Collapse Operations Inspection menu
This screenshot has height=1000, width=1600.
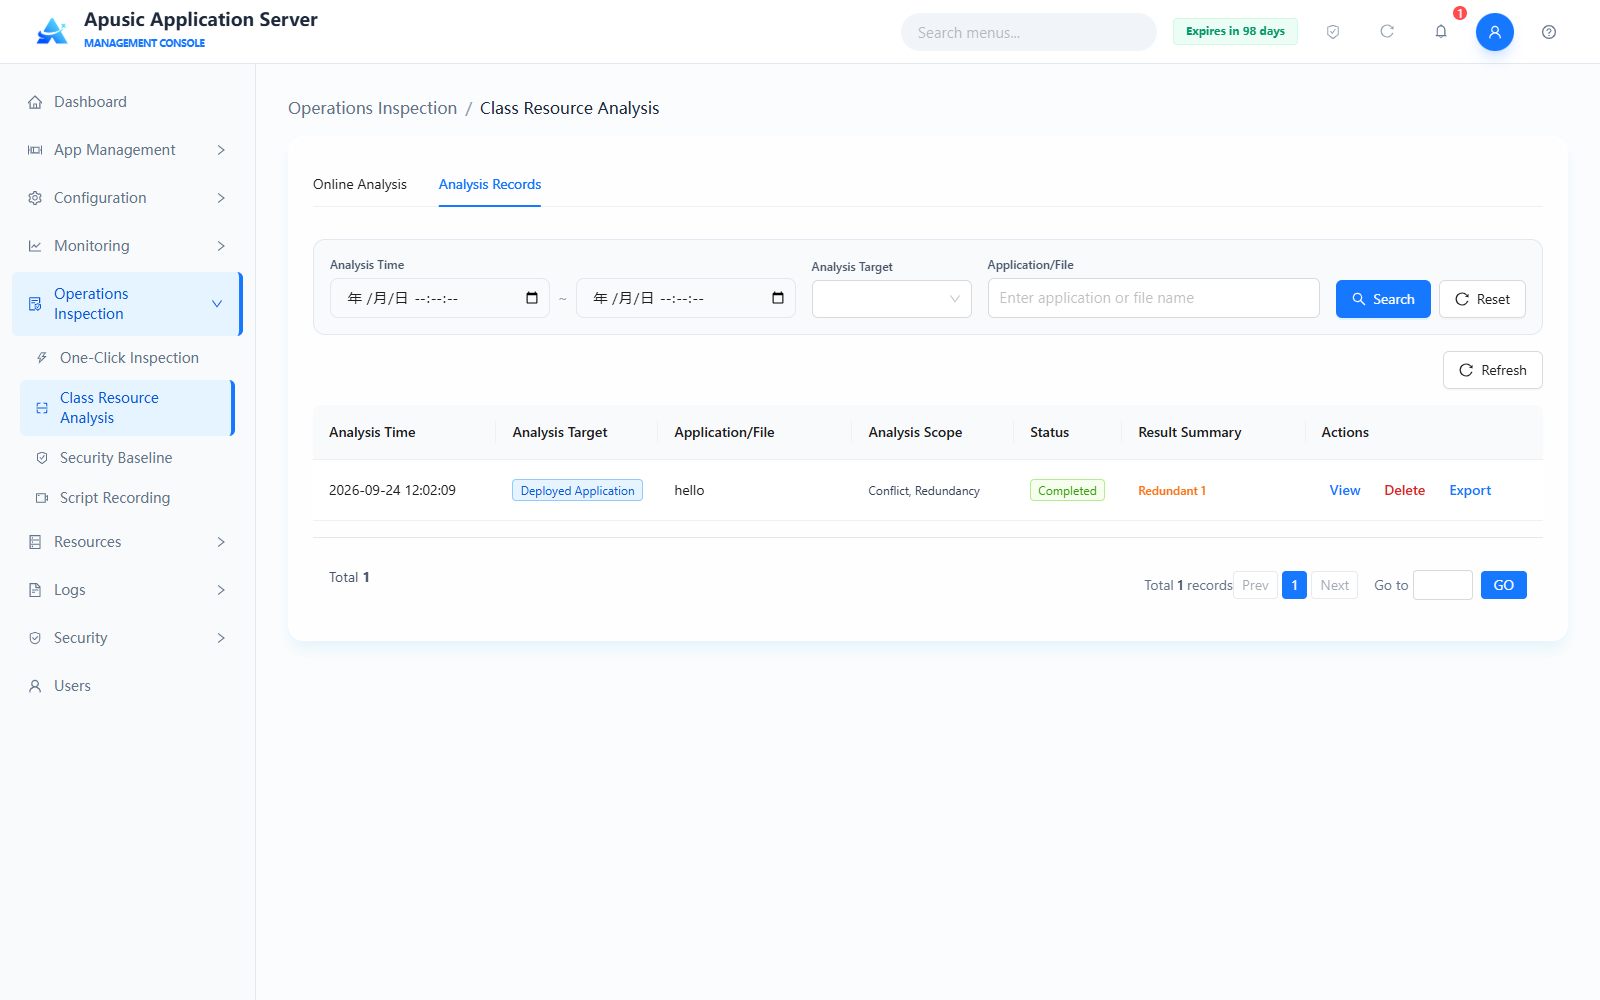[x=128, y=304]
